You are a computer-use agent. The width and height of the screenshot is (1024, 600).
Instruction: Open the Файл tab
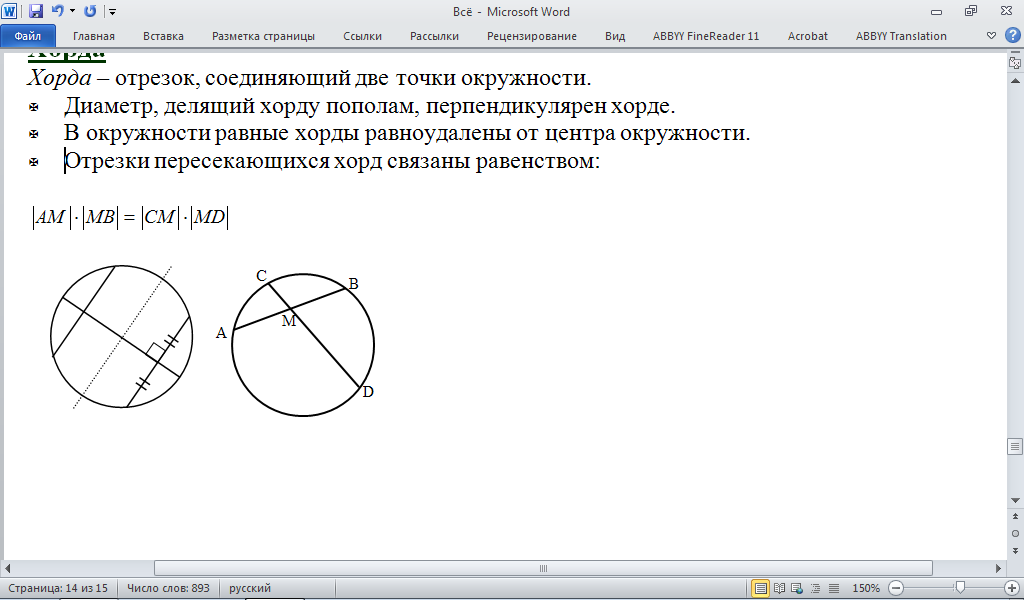click(x=28, y=36)
